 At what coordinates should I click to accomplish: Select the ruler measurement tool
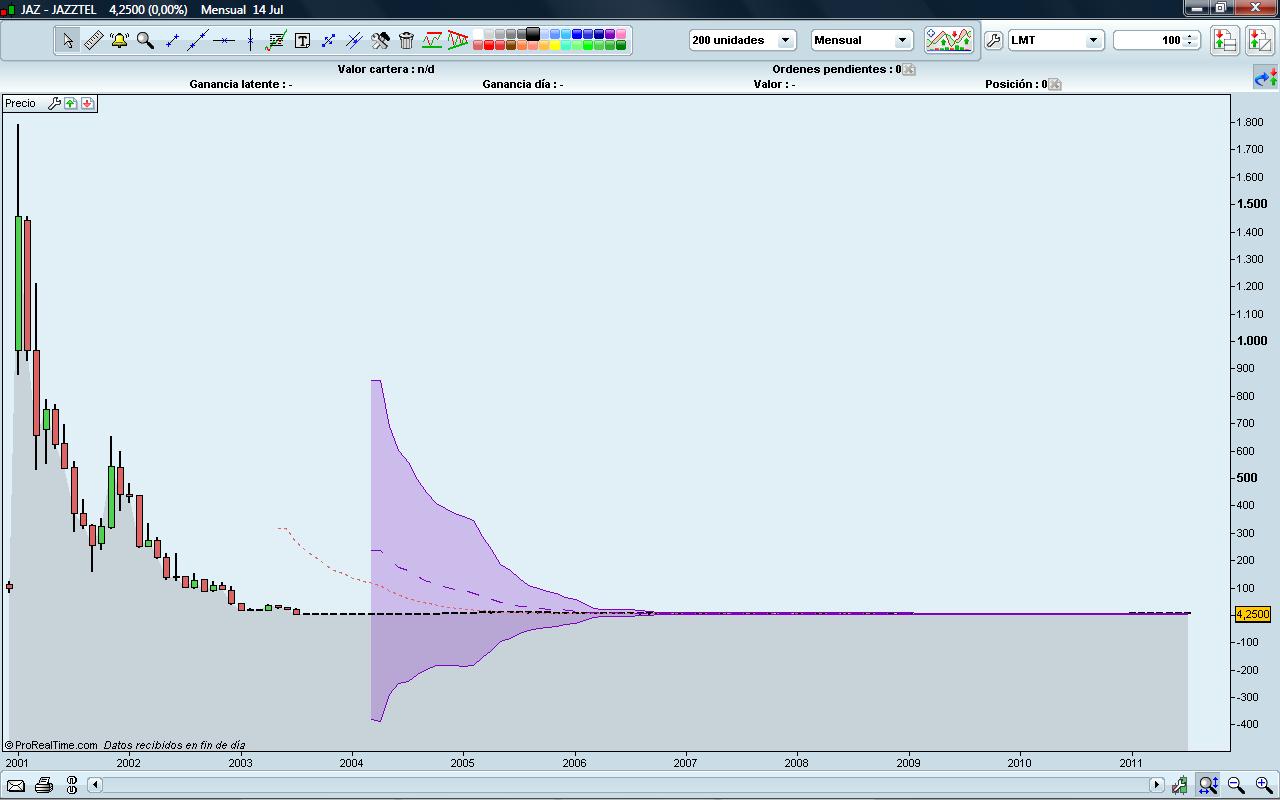[93, 40]
